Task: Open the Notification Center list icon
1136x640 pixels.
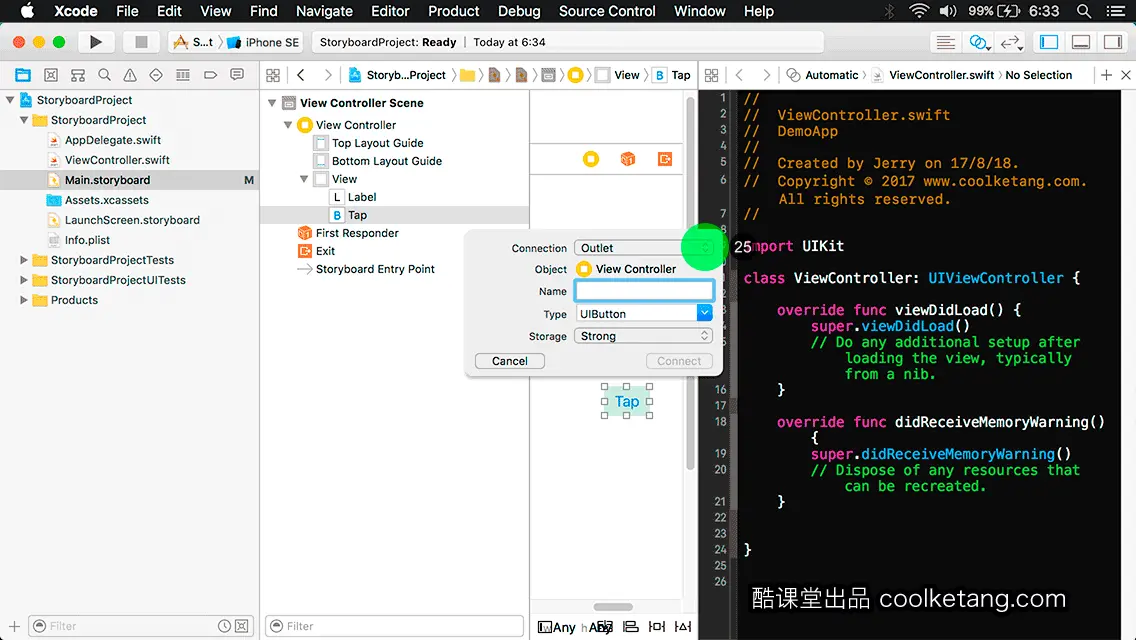Action: pos(1116,11)
